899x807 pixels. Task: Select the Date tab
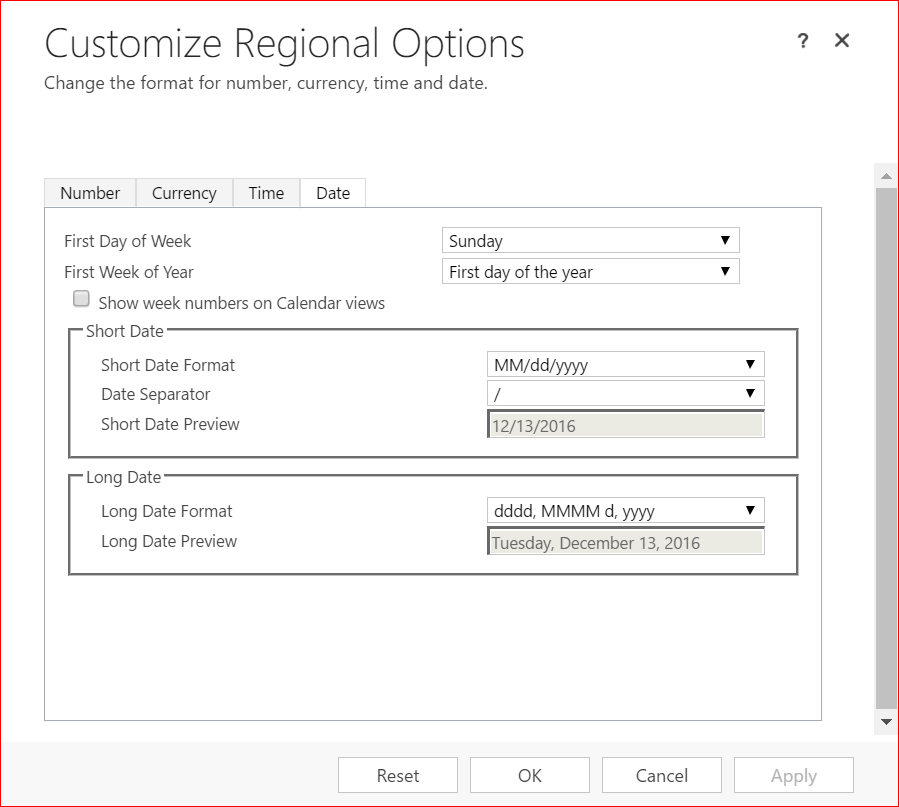click(333, 193)
